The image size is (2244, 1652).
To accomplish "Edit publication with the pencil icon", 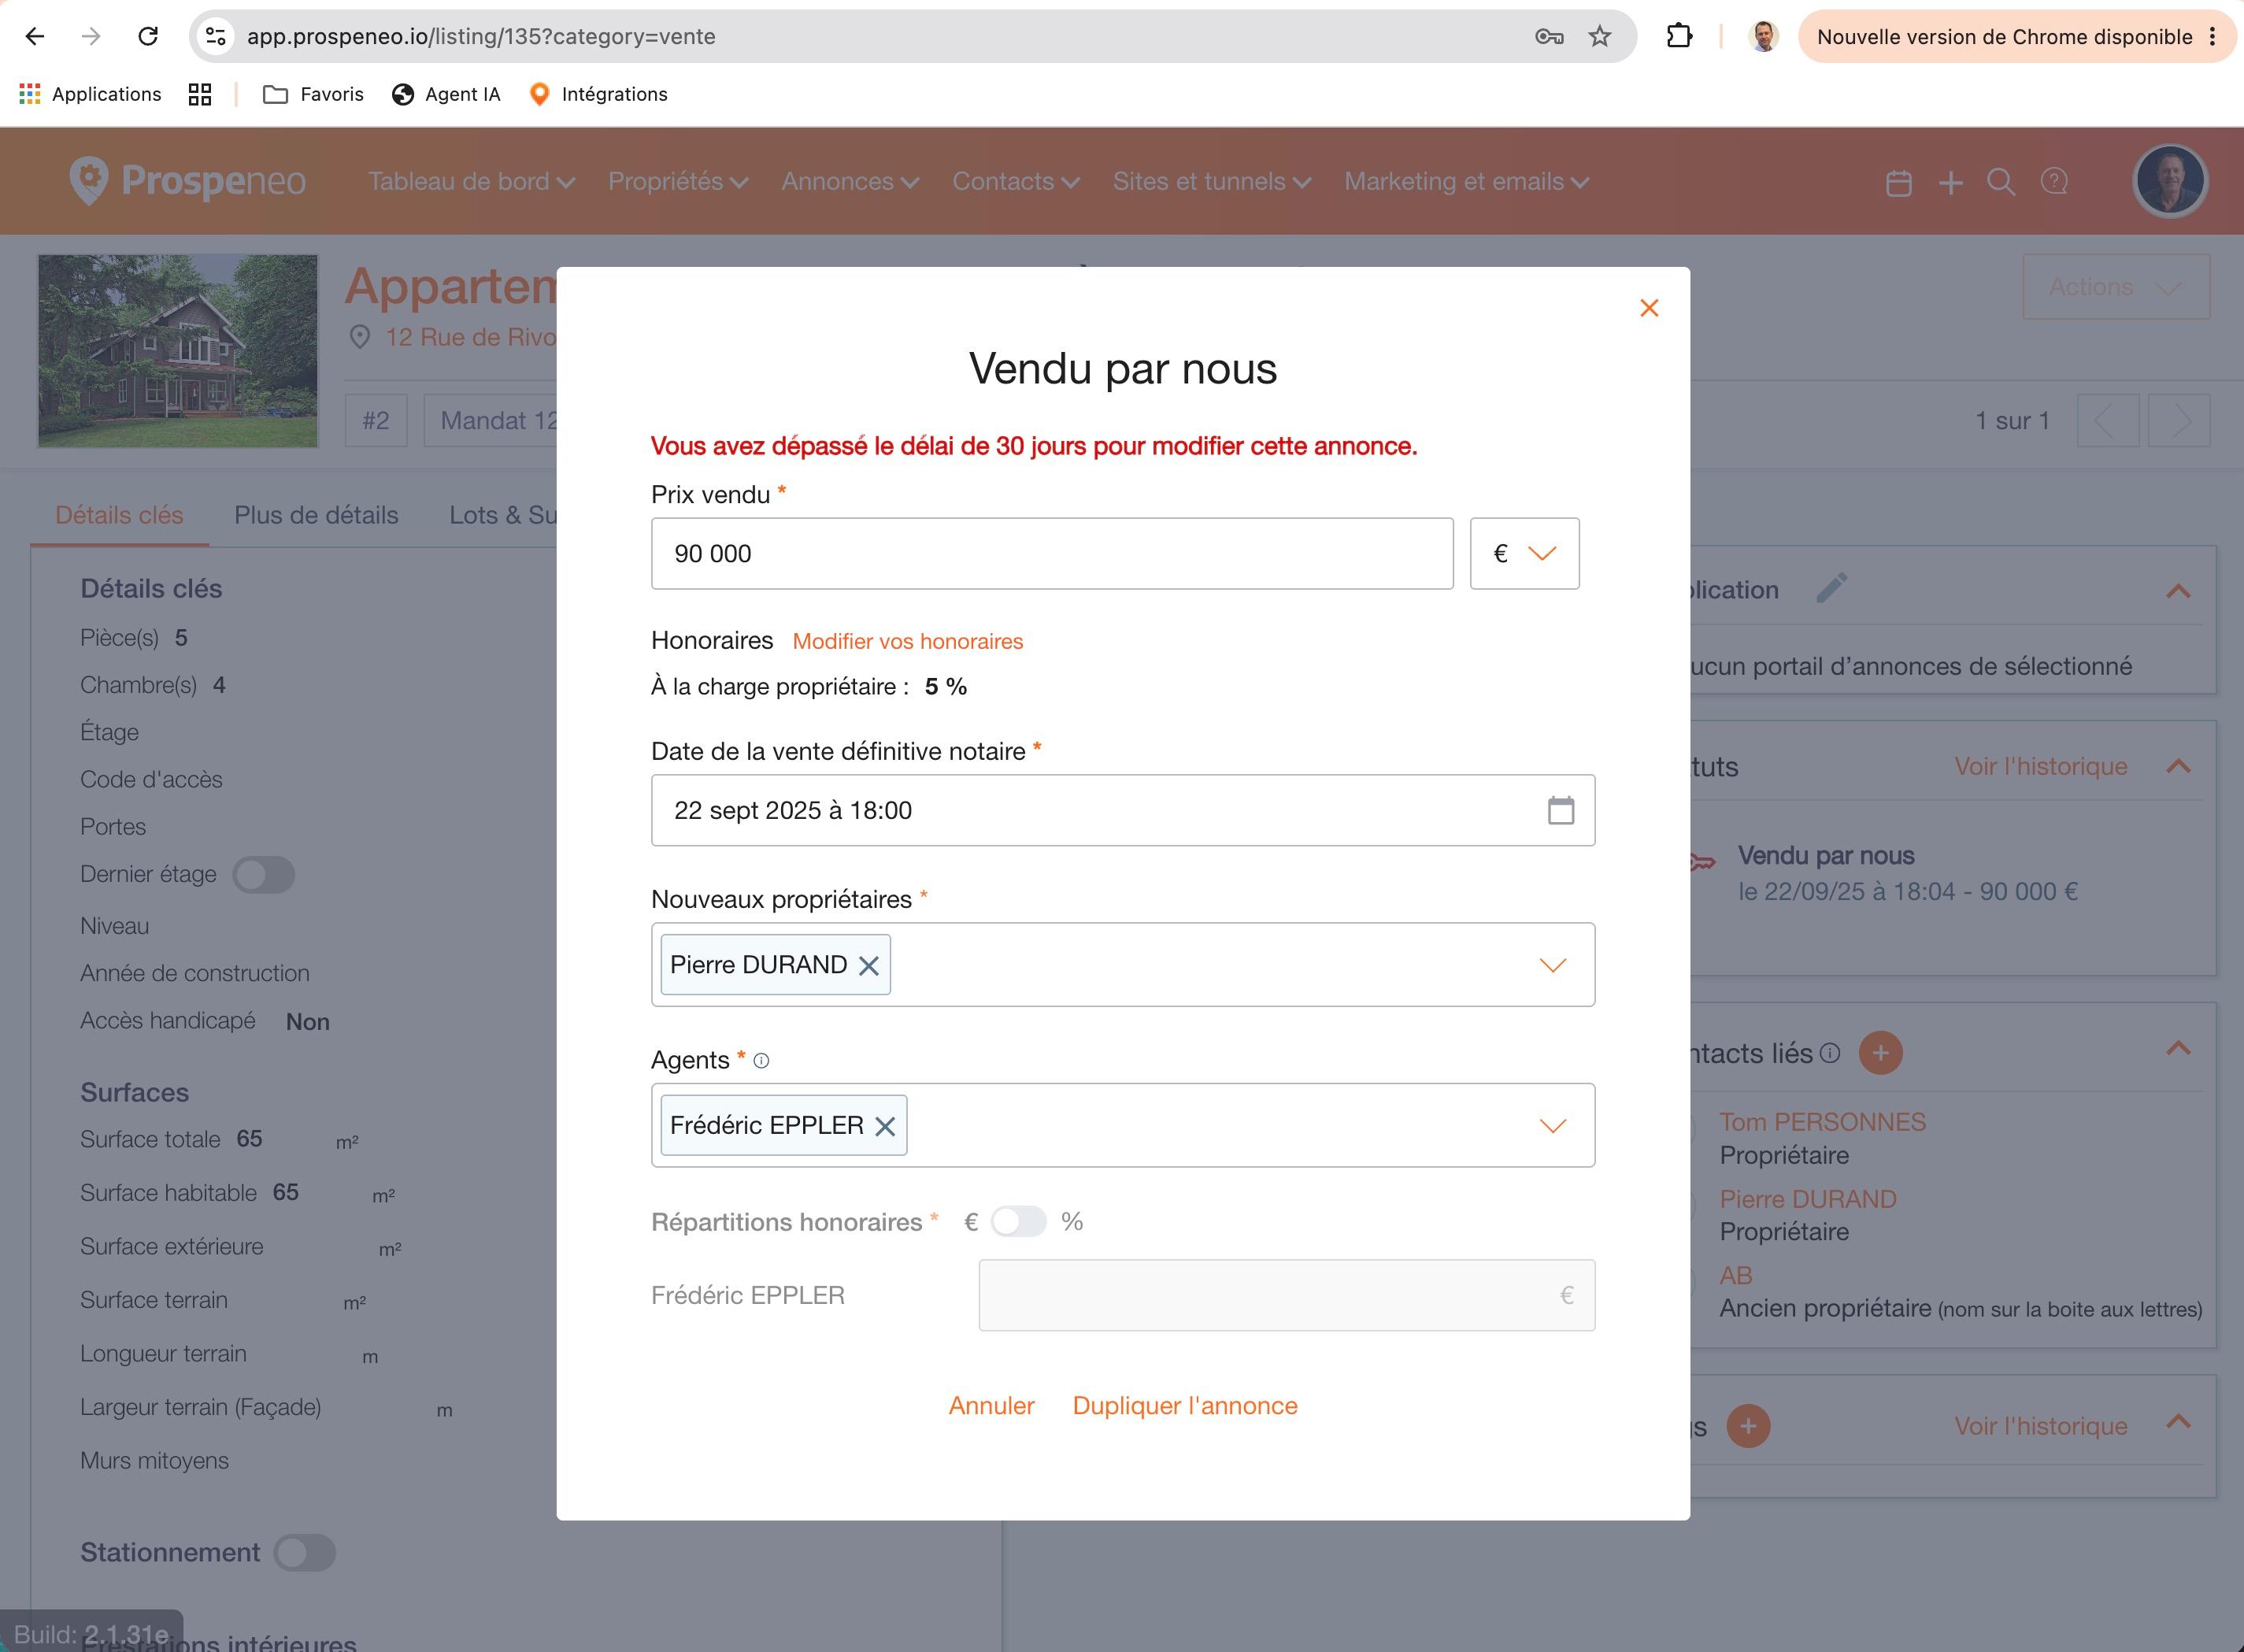I will (x=1831, y=588).
